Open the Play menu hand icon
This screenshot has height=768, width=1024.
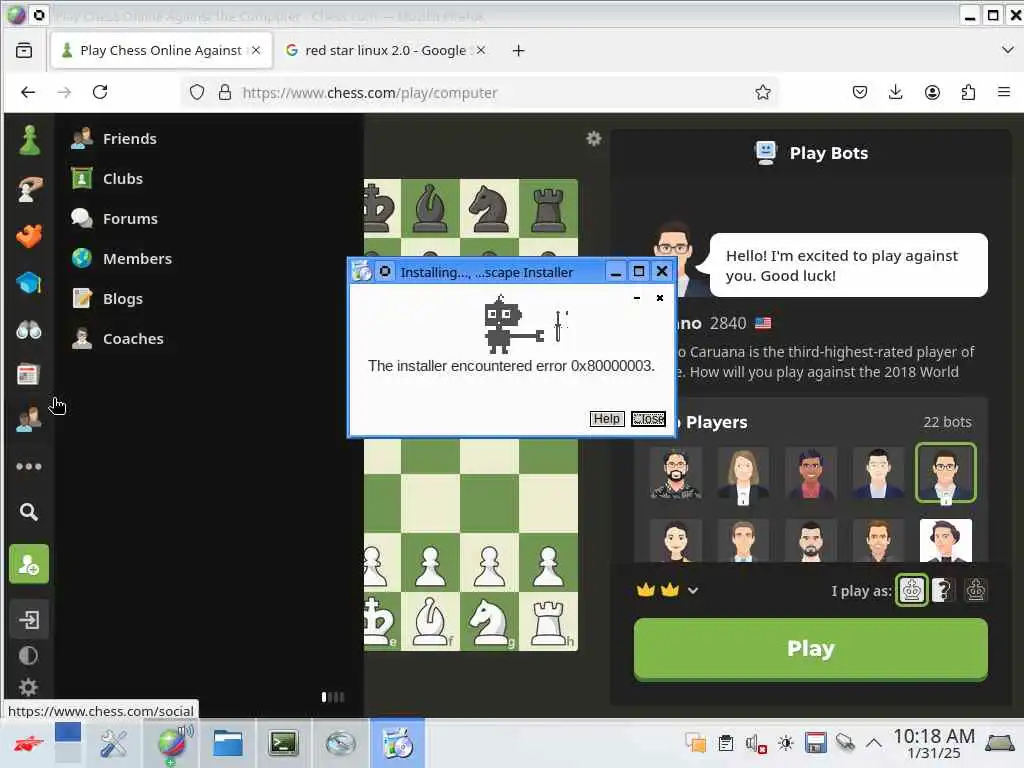[29, 189]
